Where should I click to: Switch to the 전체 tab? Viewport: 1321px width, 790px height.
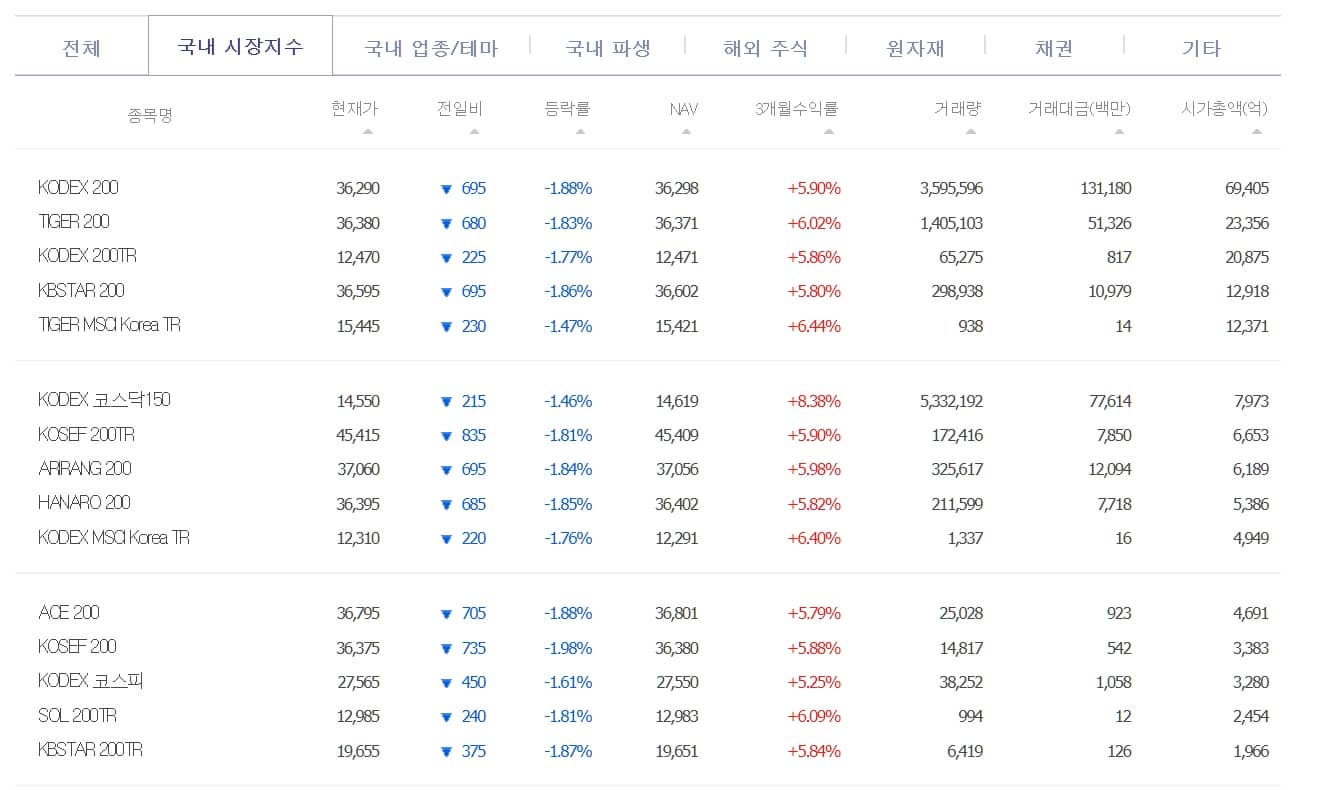click(78, 46)
